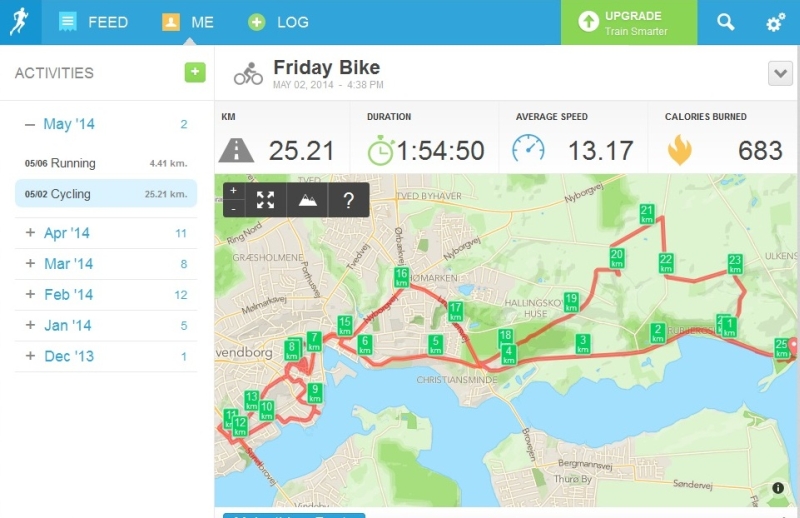Switch map to terrain mountain icon
The width and height of the screenshot is (800, 518).
pyautogui.click(x=307, y=200)
